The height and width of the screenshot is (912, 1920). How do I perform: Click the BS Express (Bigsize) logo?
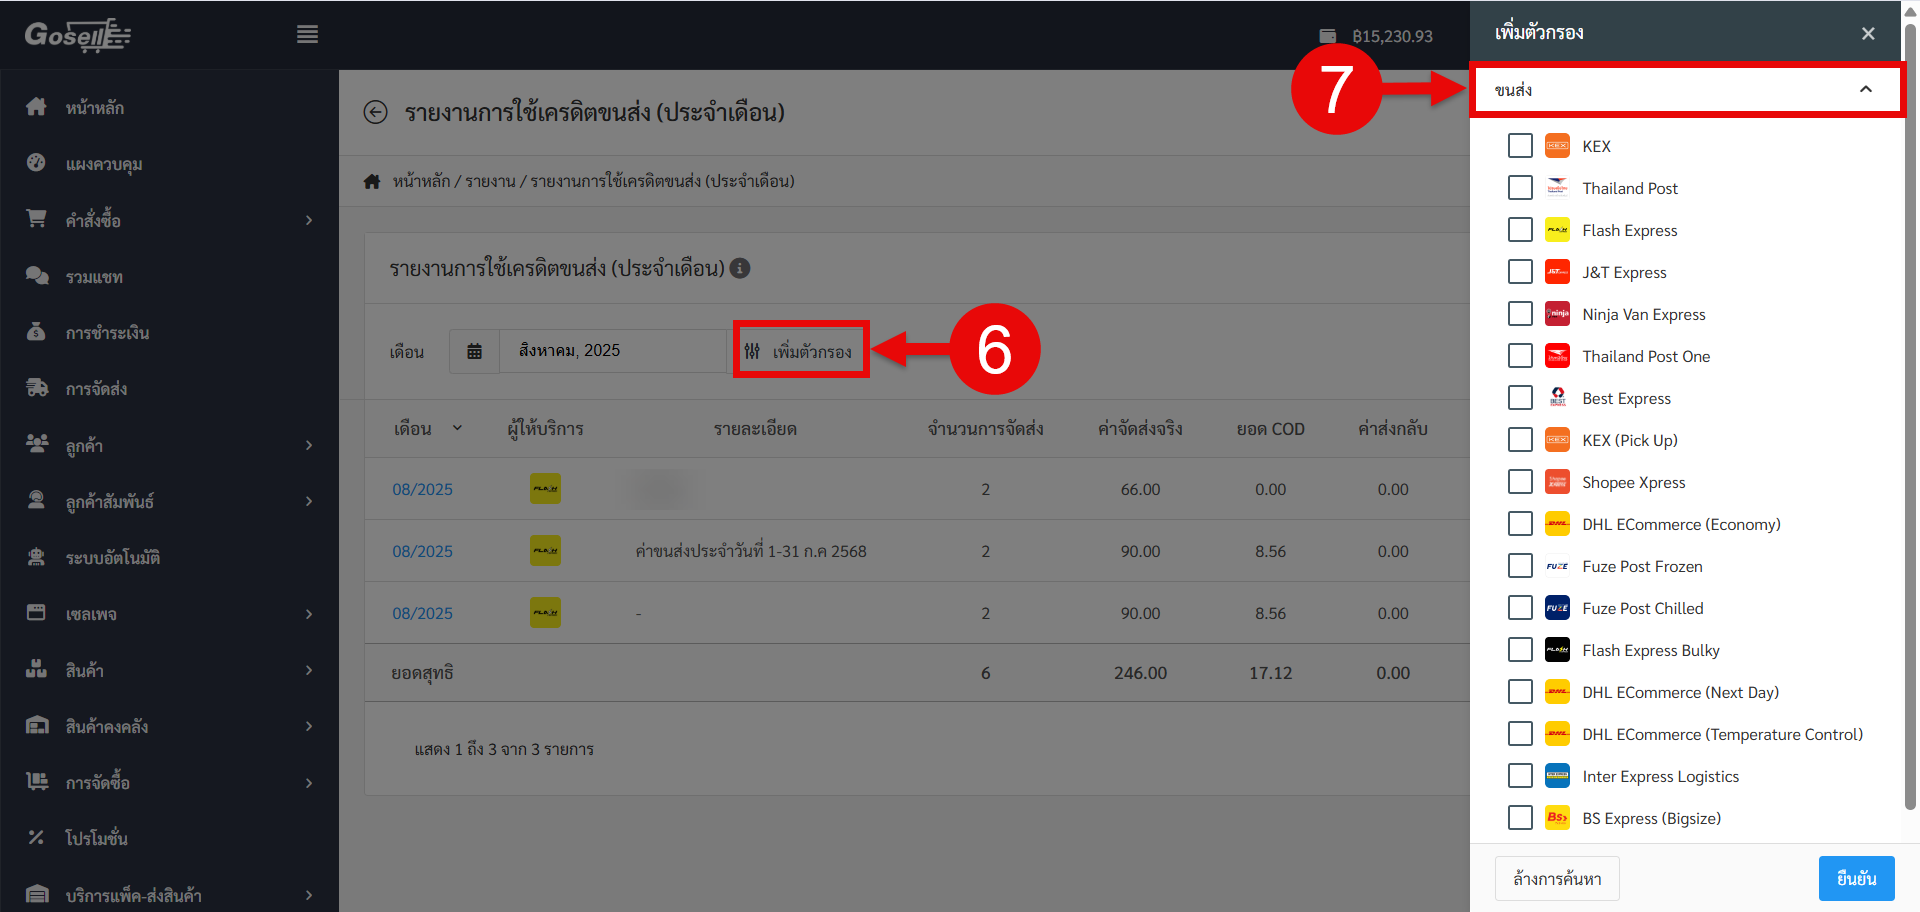coord(1557,818)
